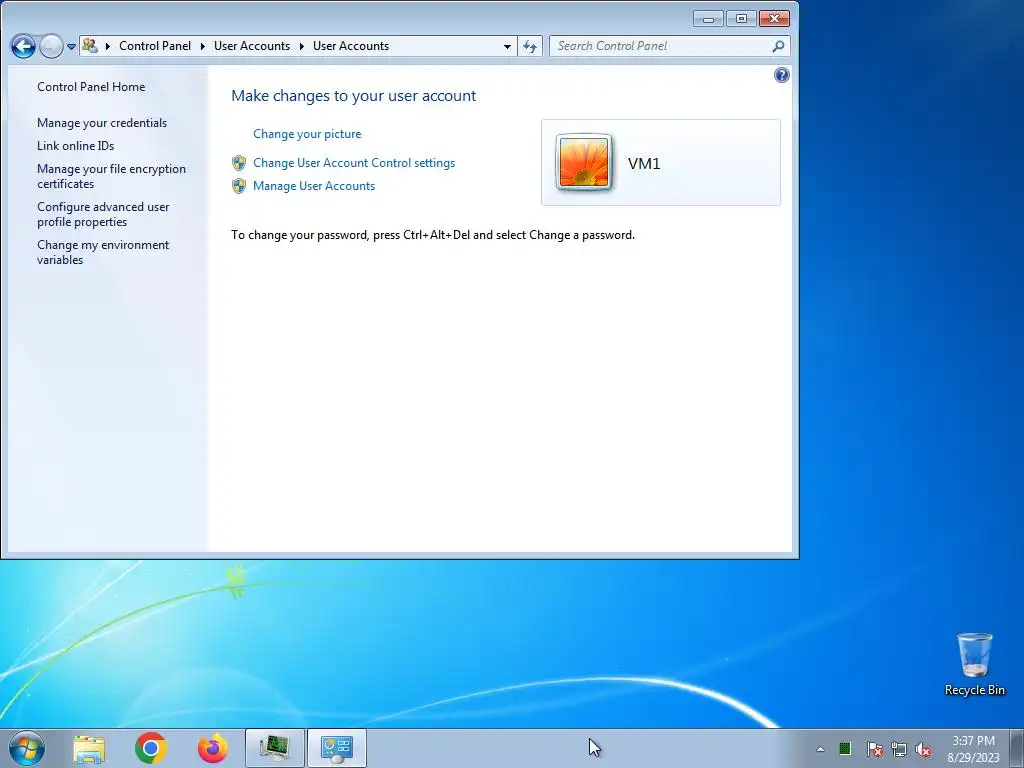
Task: Click the green tray icon
Action: tap(844, 748)
